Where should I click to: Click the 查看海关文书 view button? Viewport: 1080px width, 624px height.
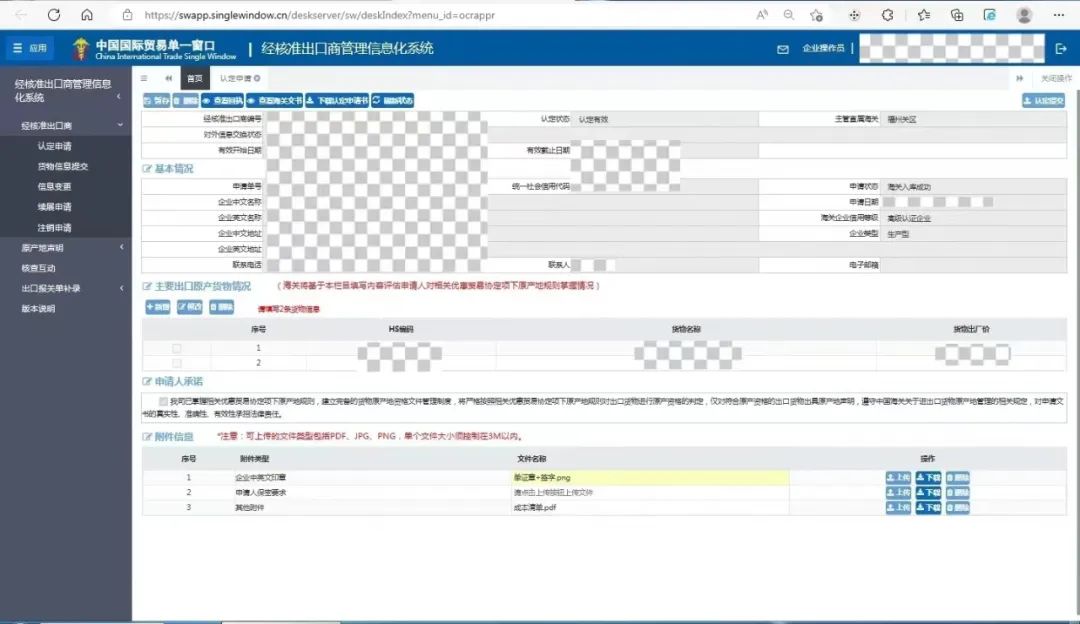pos(274,101)
